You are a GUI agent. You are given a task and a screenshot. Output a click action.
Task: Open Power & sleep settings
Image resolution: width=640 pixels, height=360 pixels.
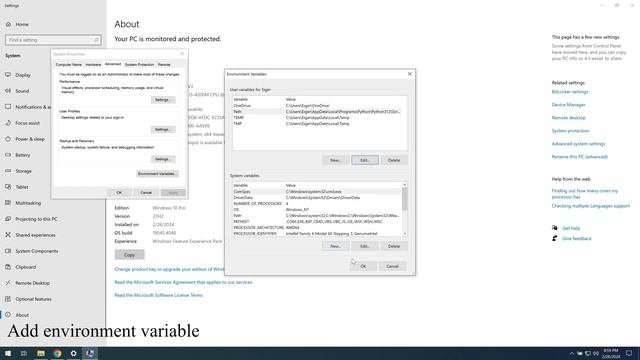[x=30, y=139]
